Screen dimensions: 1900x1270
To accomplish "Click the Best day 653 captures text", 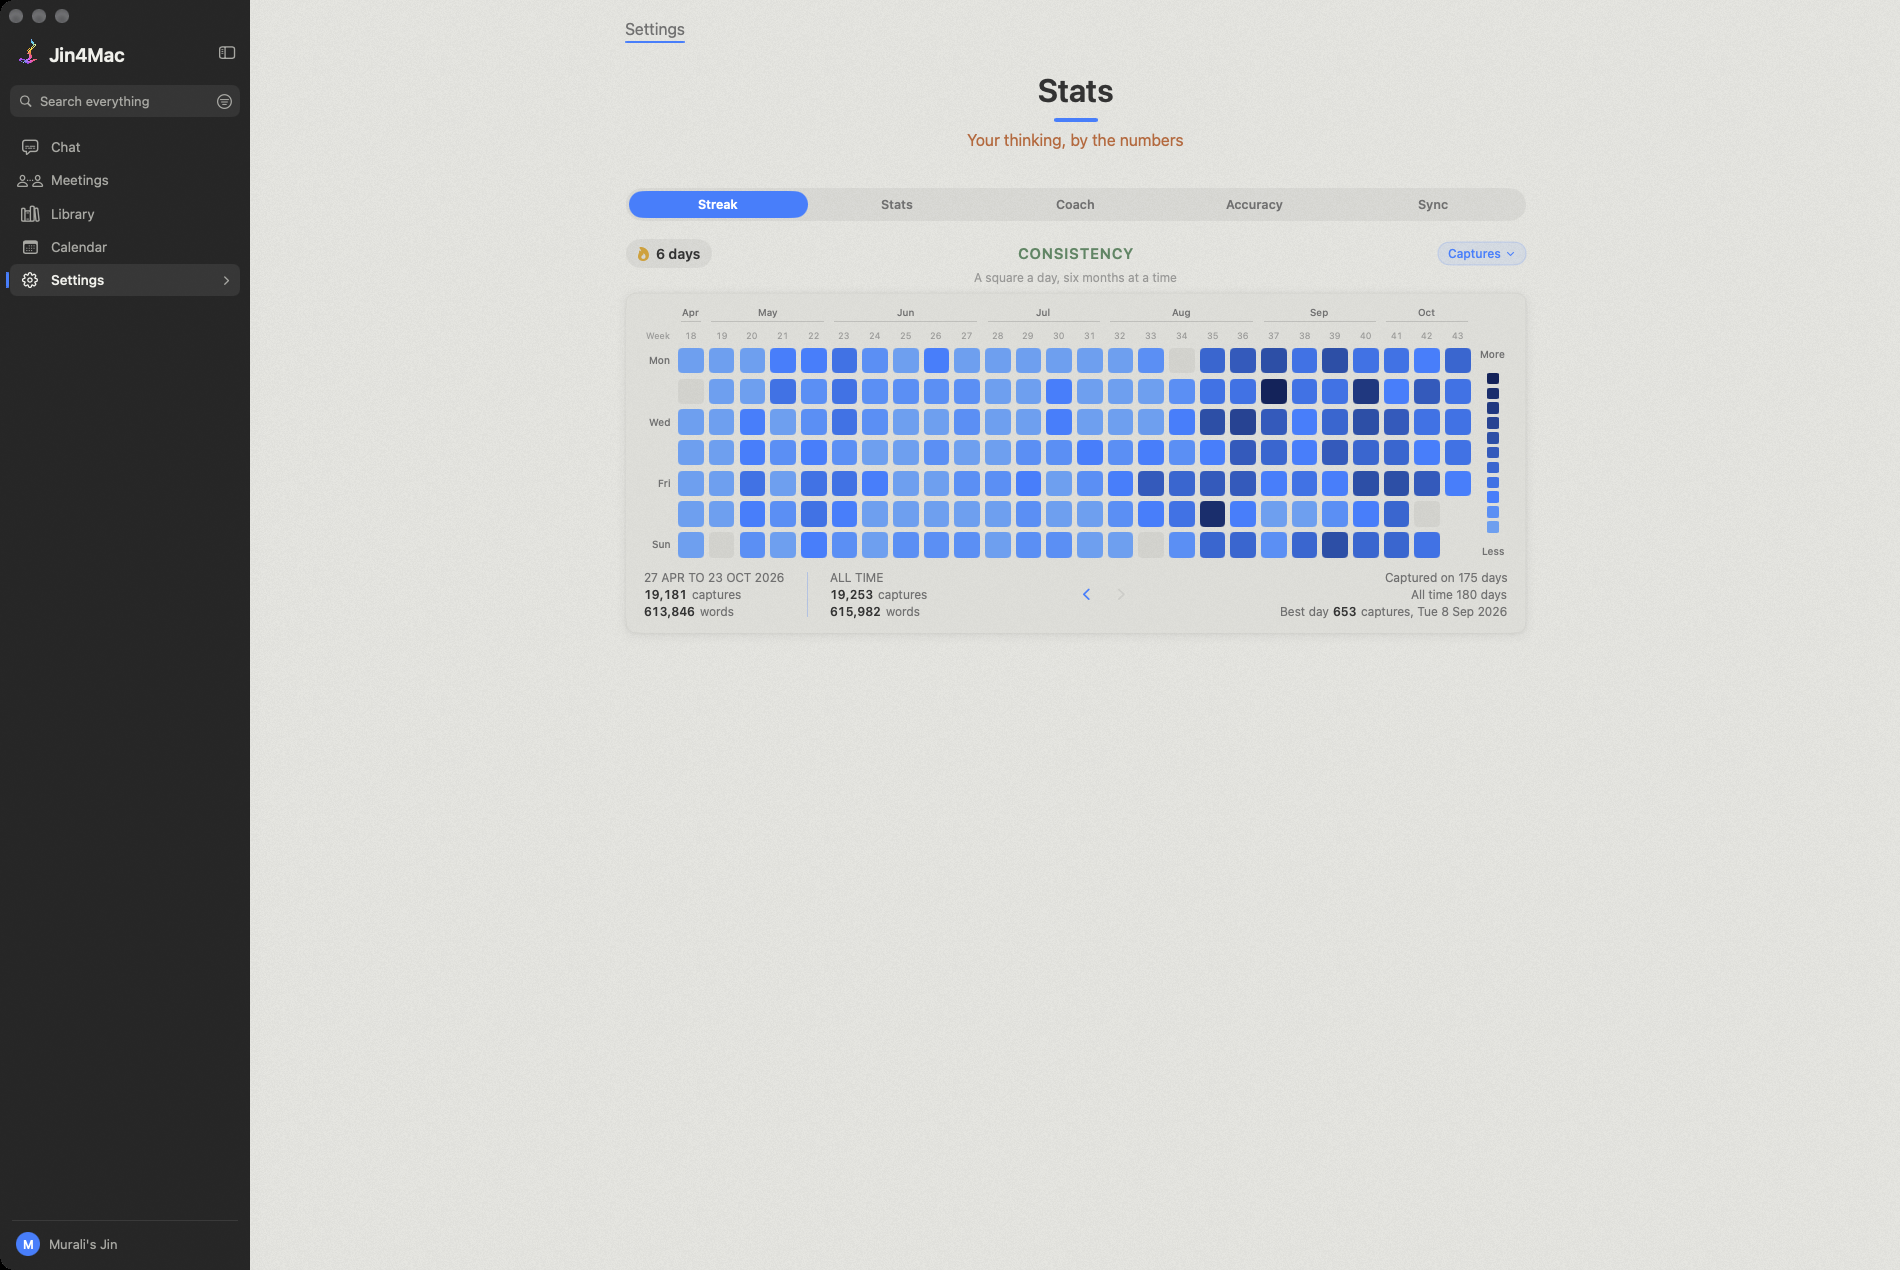I will pos(1393,612).
